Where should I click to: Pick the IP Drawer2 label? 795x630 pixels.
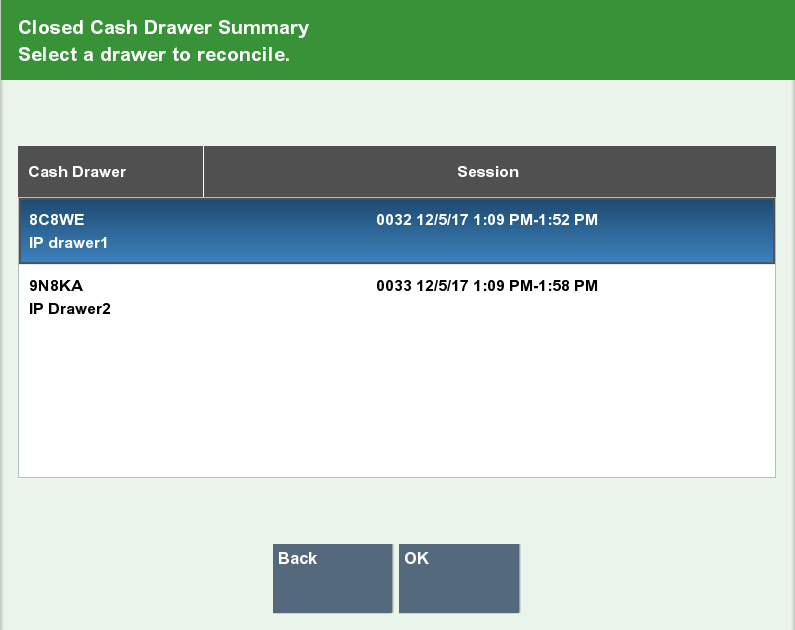69,309
